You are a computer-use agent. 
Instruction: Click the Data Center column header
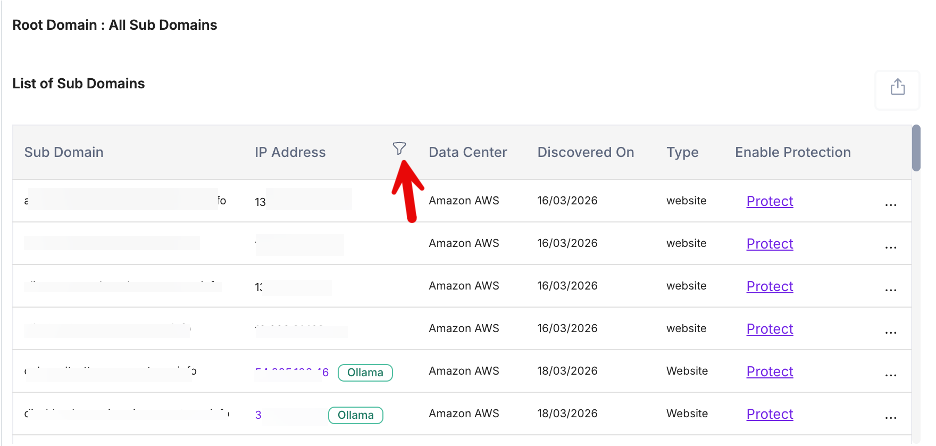pyautogui.click(x=467, y=153)
